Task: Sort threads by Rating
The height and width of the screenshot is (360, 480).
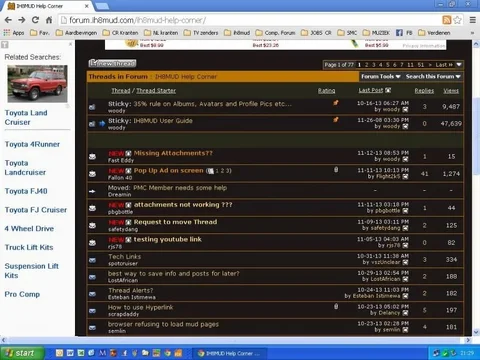Action: pyautogui.click(x=326, y=91)
